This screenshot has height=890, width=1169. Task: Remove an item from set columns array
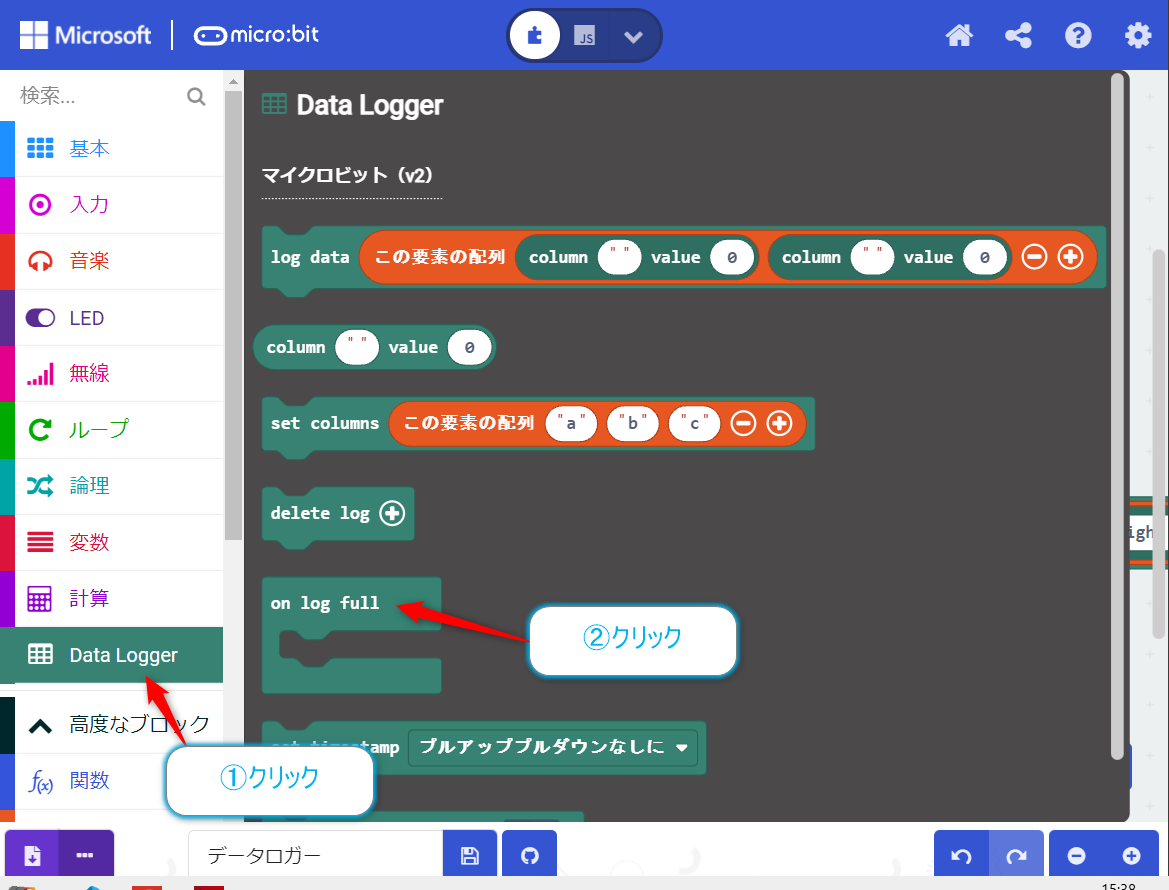(743, 423)
